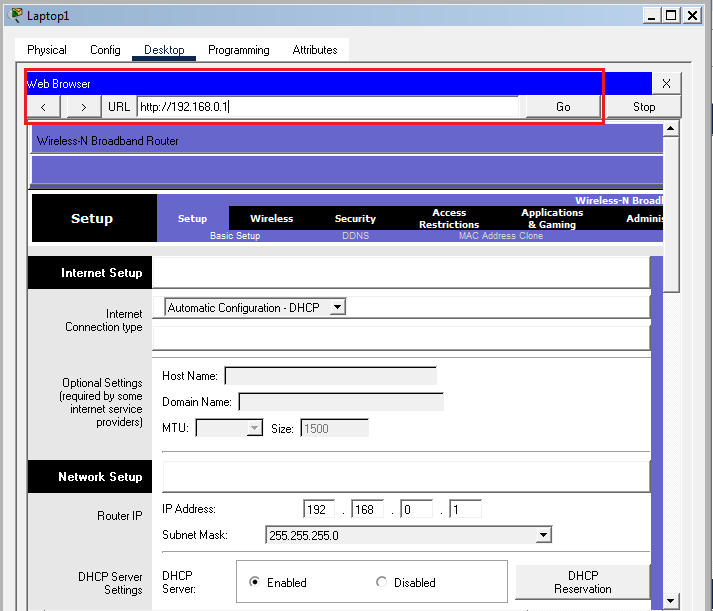
Task: Click the Packet Tracer Laptop1 window icon
Action: (16, 16)
